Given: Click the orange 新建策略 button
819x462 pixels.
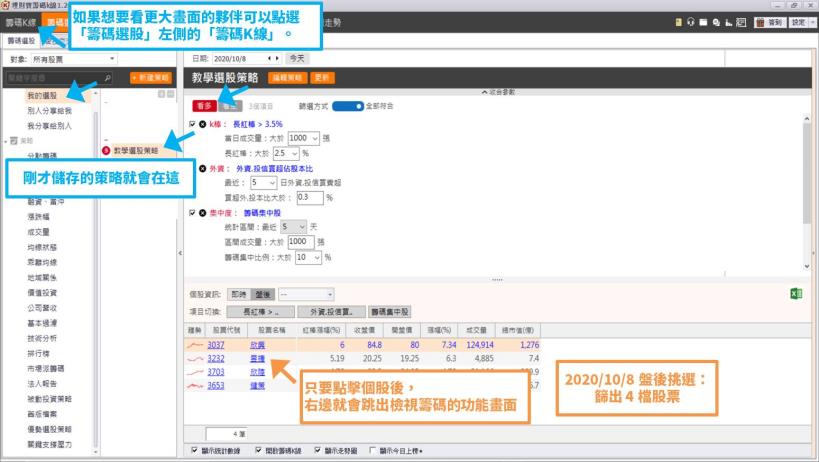Looking at the screenshot, I should (x=150, y=78).
